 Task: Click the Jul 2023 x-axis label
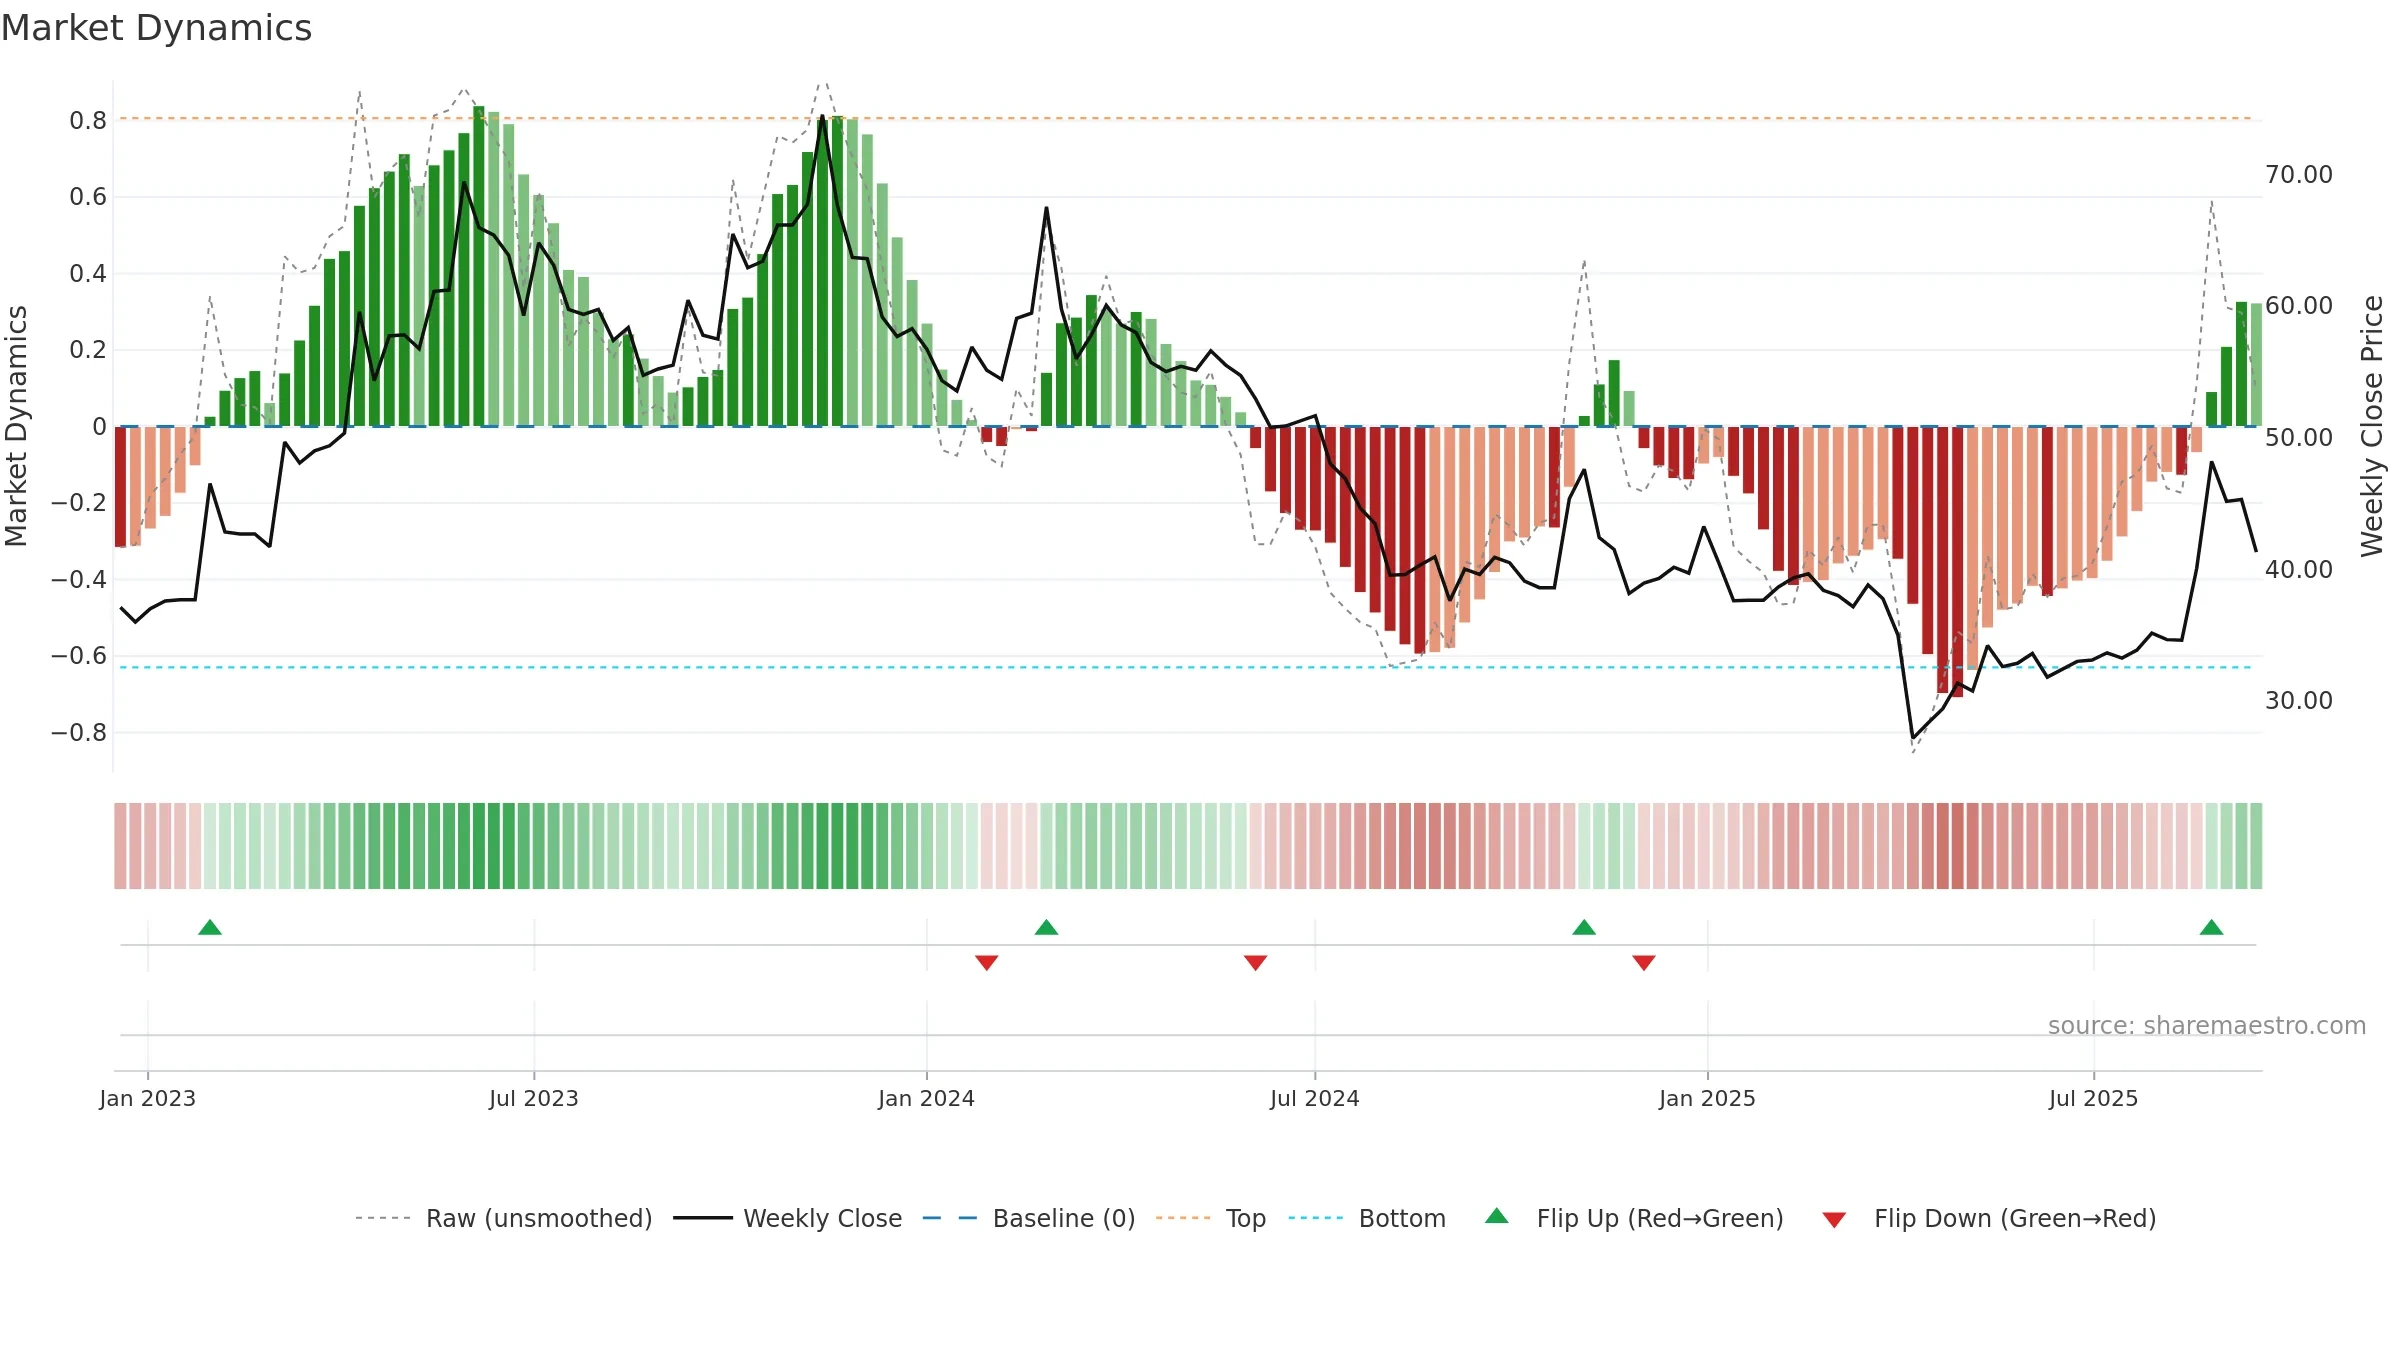[534, 1098]
